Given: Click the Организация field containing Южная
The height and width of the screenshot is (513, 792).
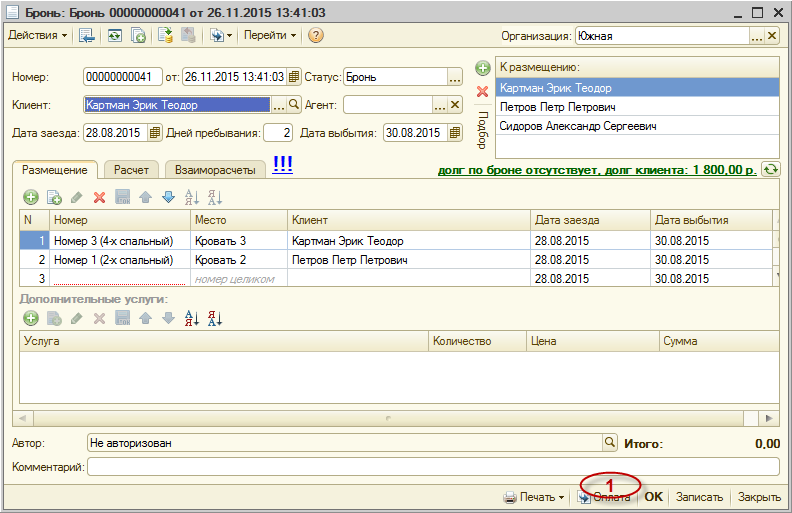Looking at the screenshot, I should 662,36.
